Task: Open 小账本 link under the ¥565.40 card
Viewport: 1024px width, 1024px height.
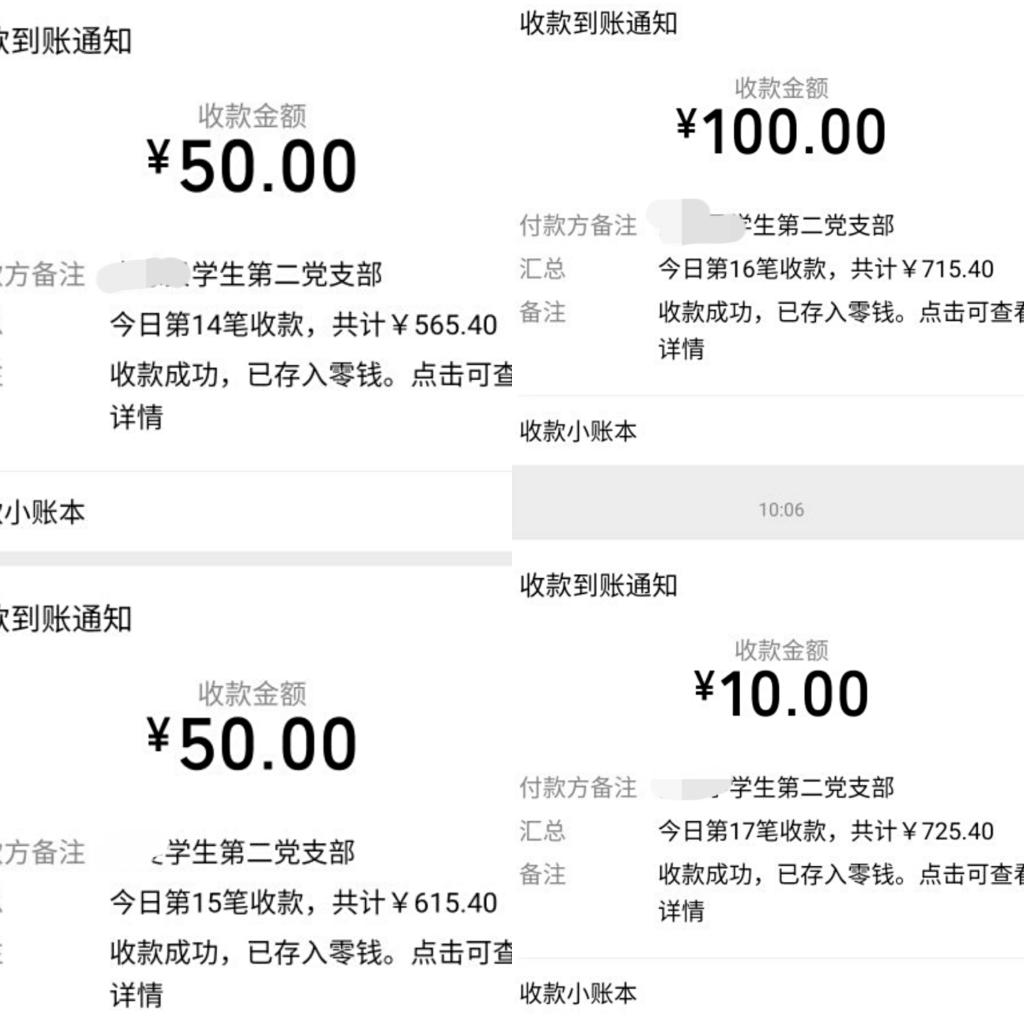Action: pyautogui.click(x=44, y=513)
